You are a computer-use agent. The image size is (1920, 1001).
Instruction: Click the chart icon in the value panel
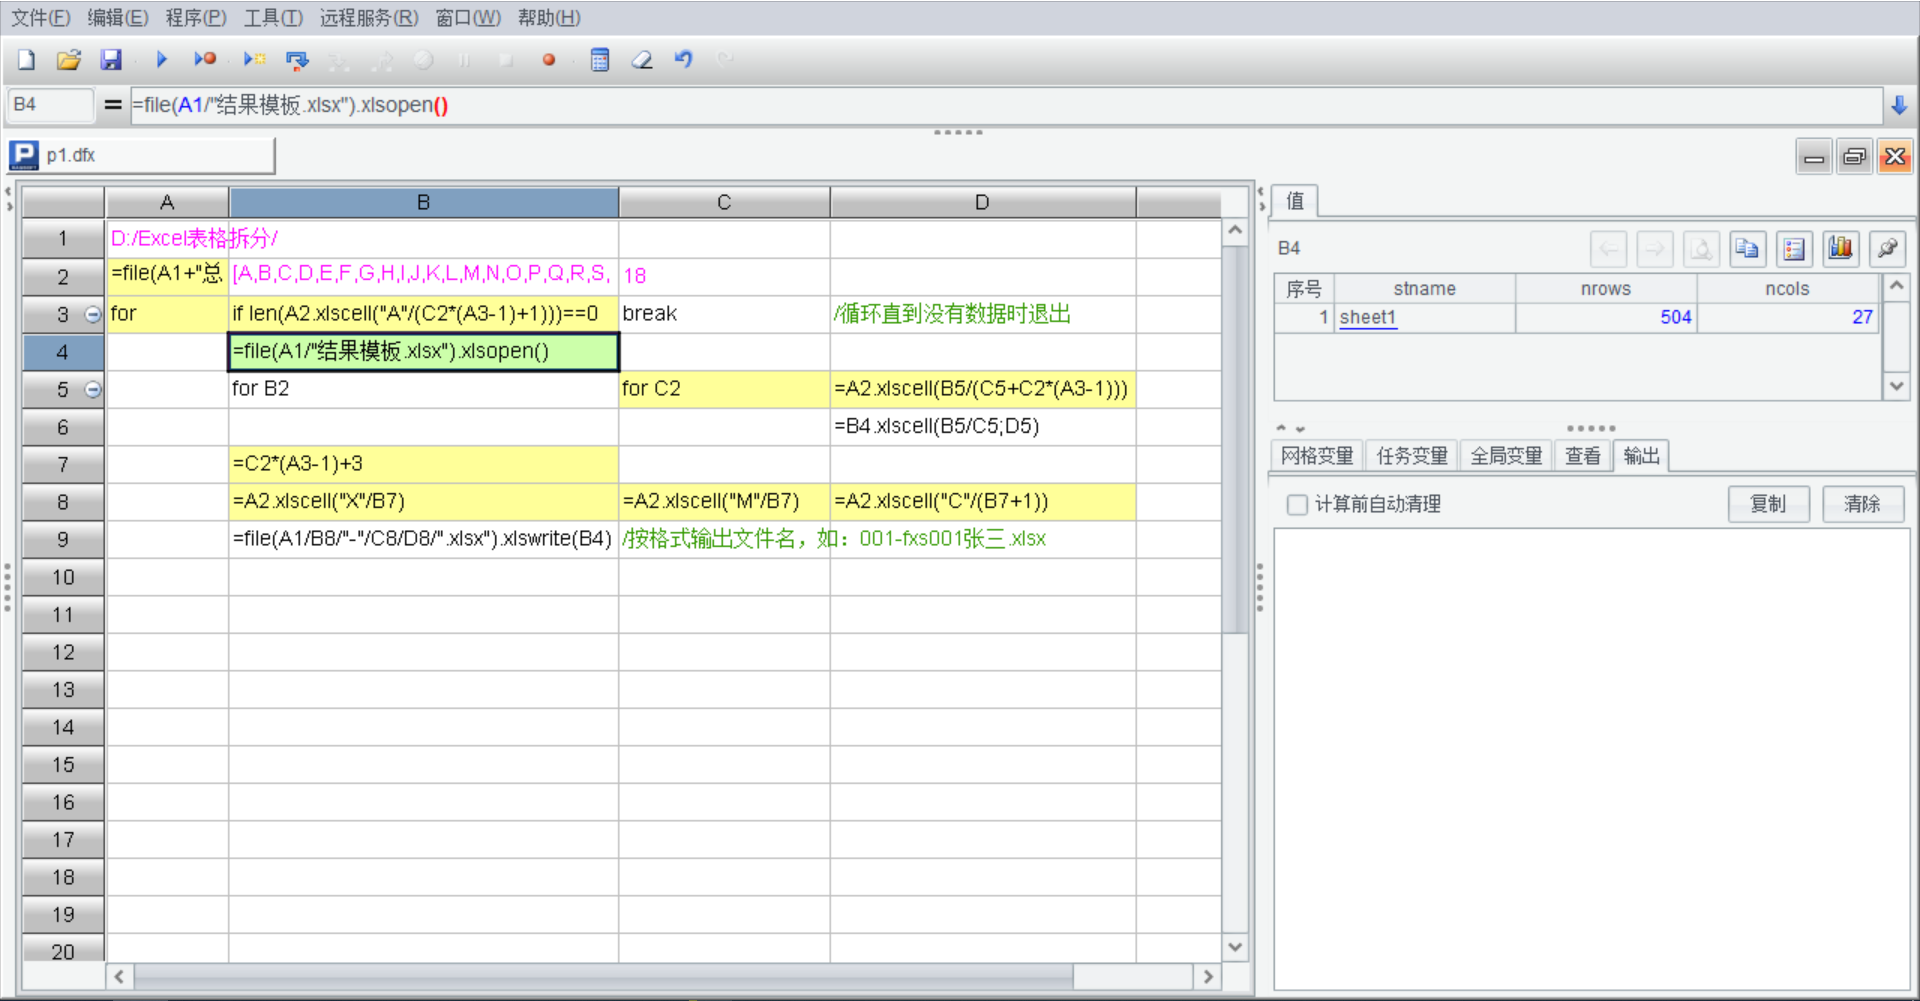point(1840,248)
